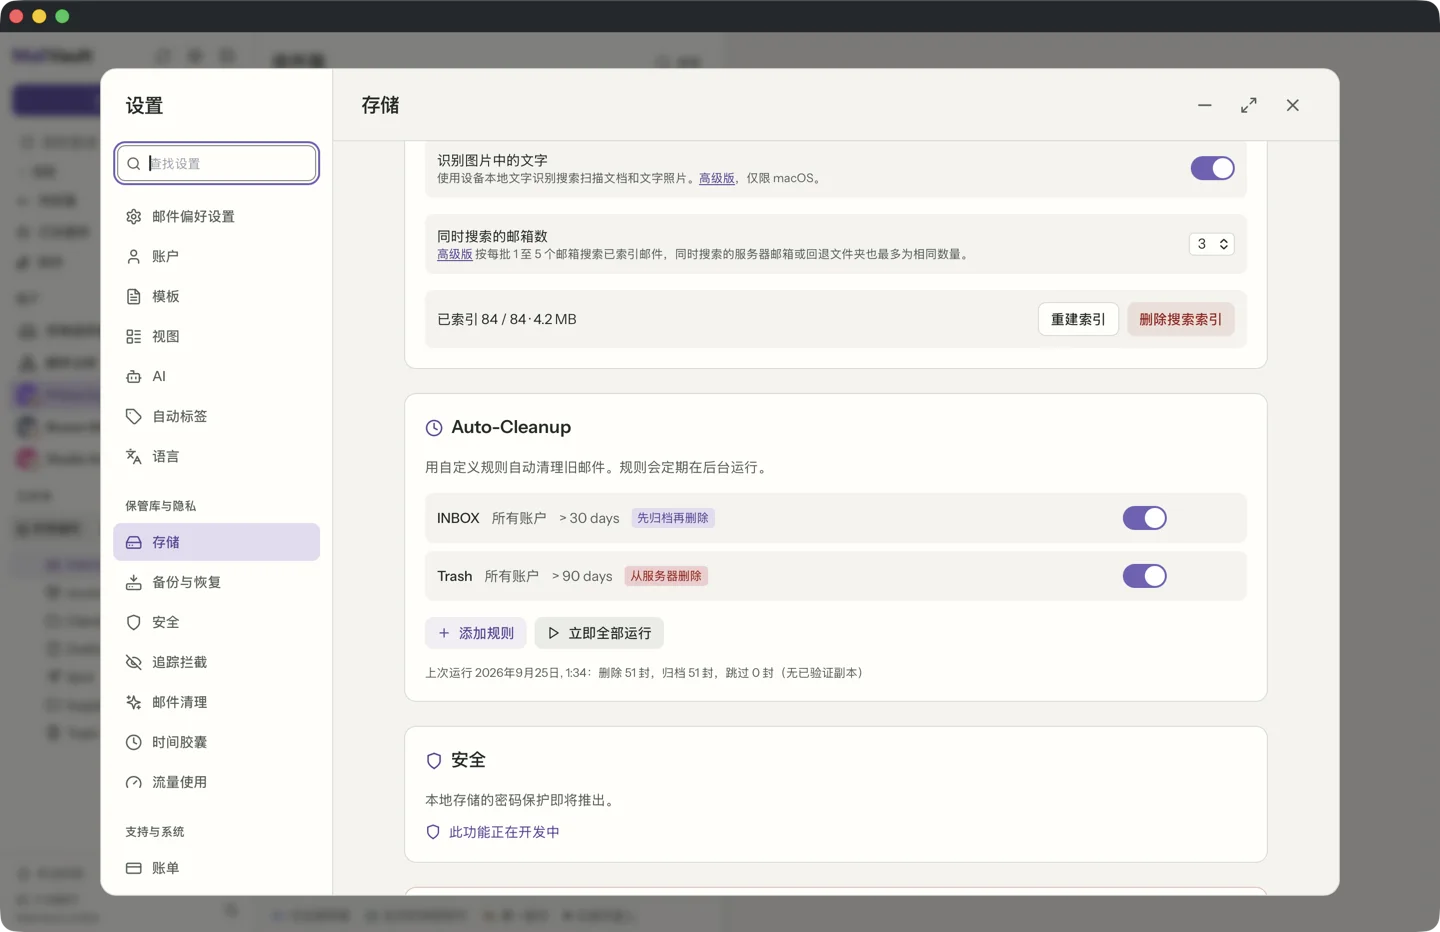Open the AI robot icon
Screen dimensions: 1440x932
(x=134, y=377)
